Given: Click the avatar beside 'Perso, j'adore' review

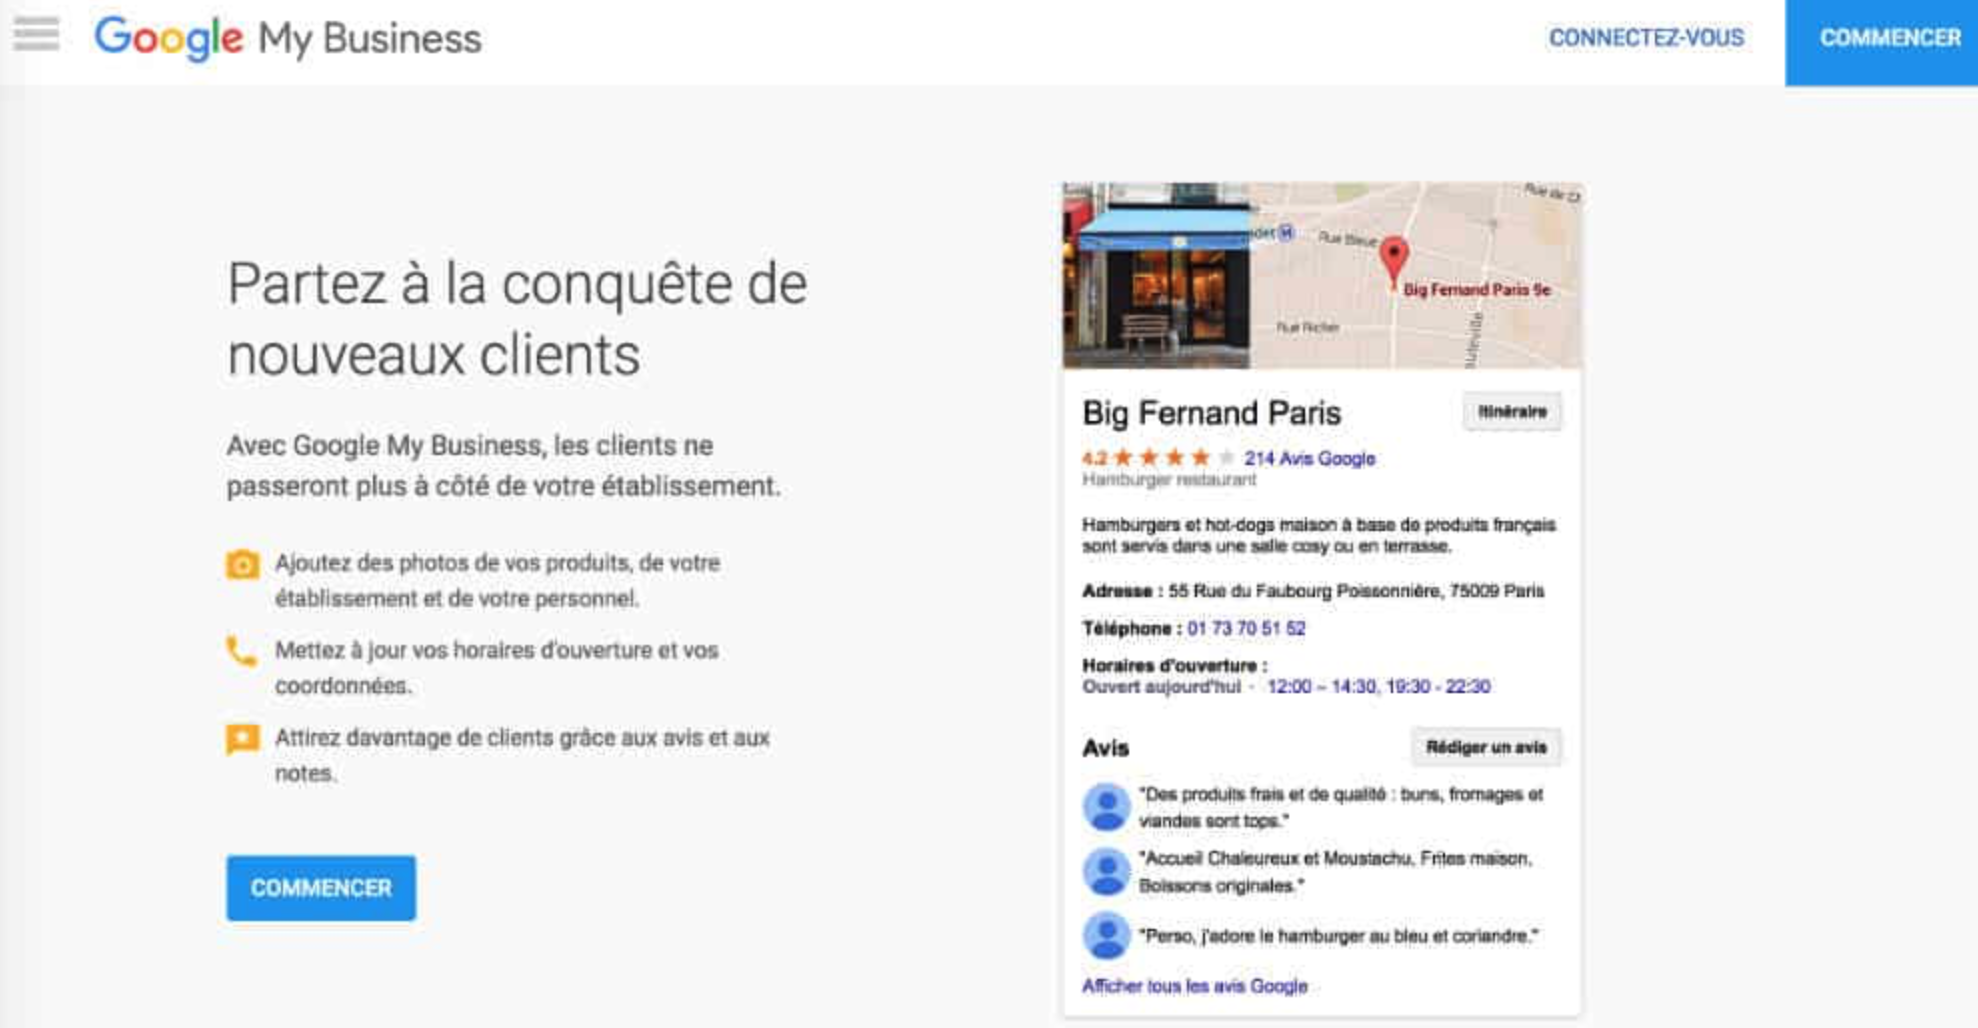Looking at the screenshot, I should [1106, 936].
